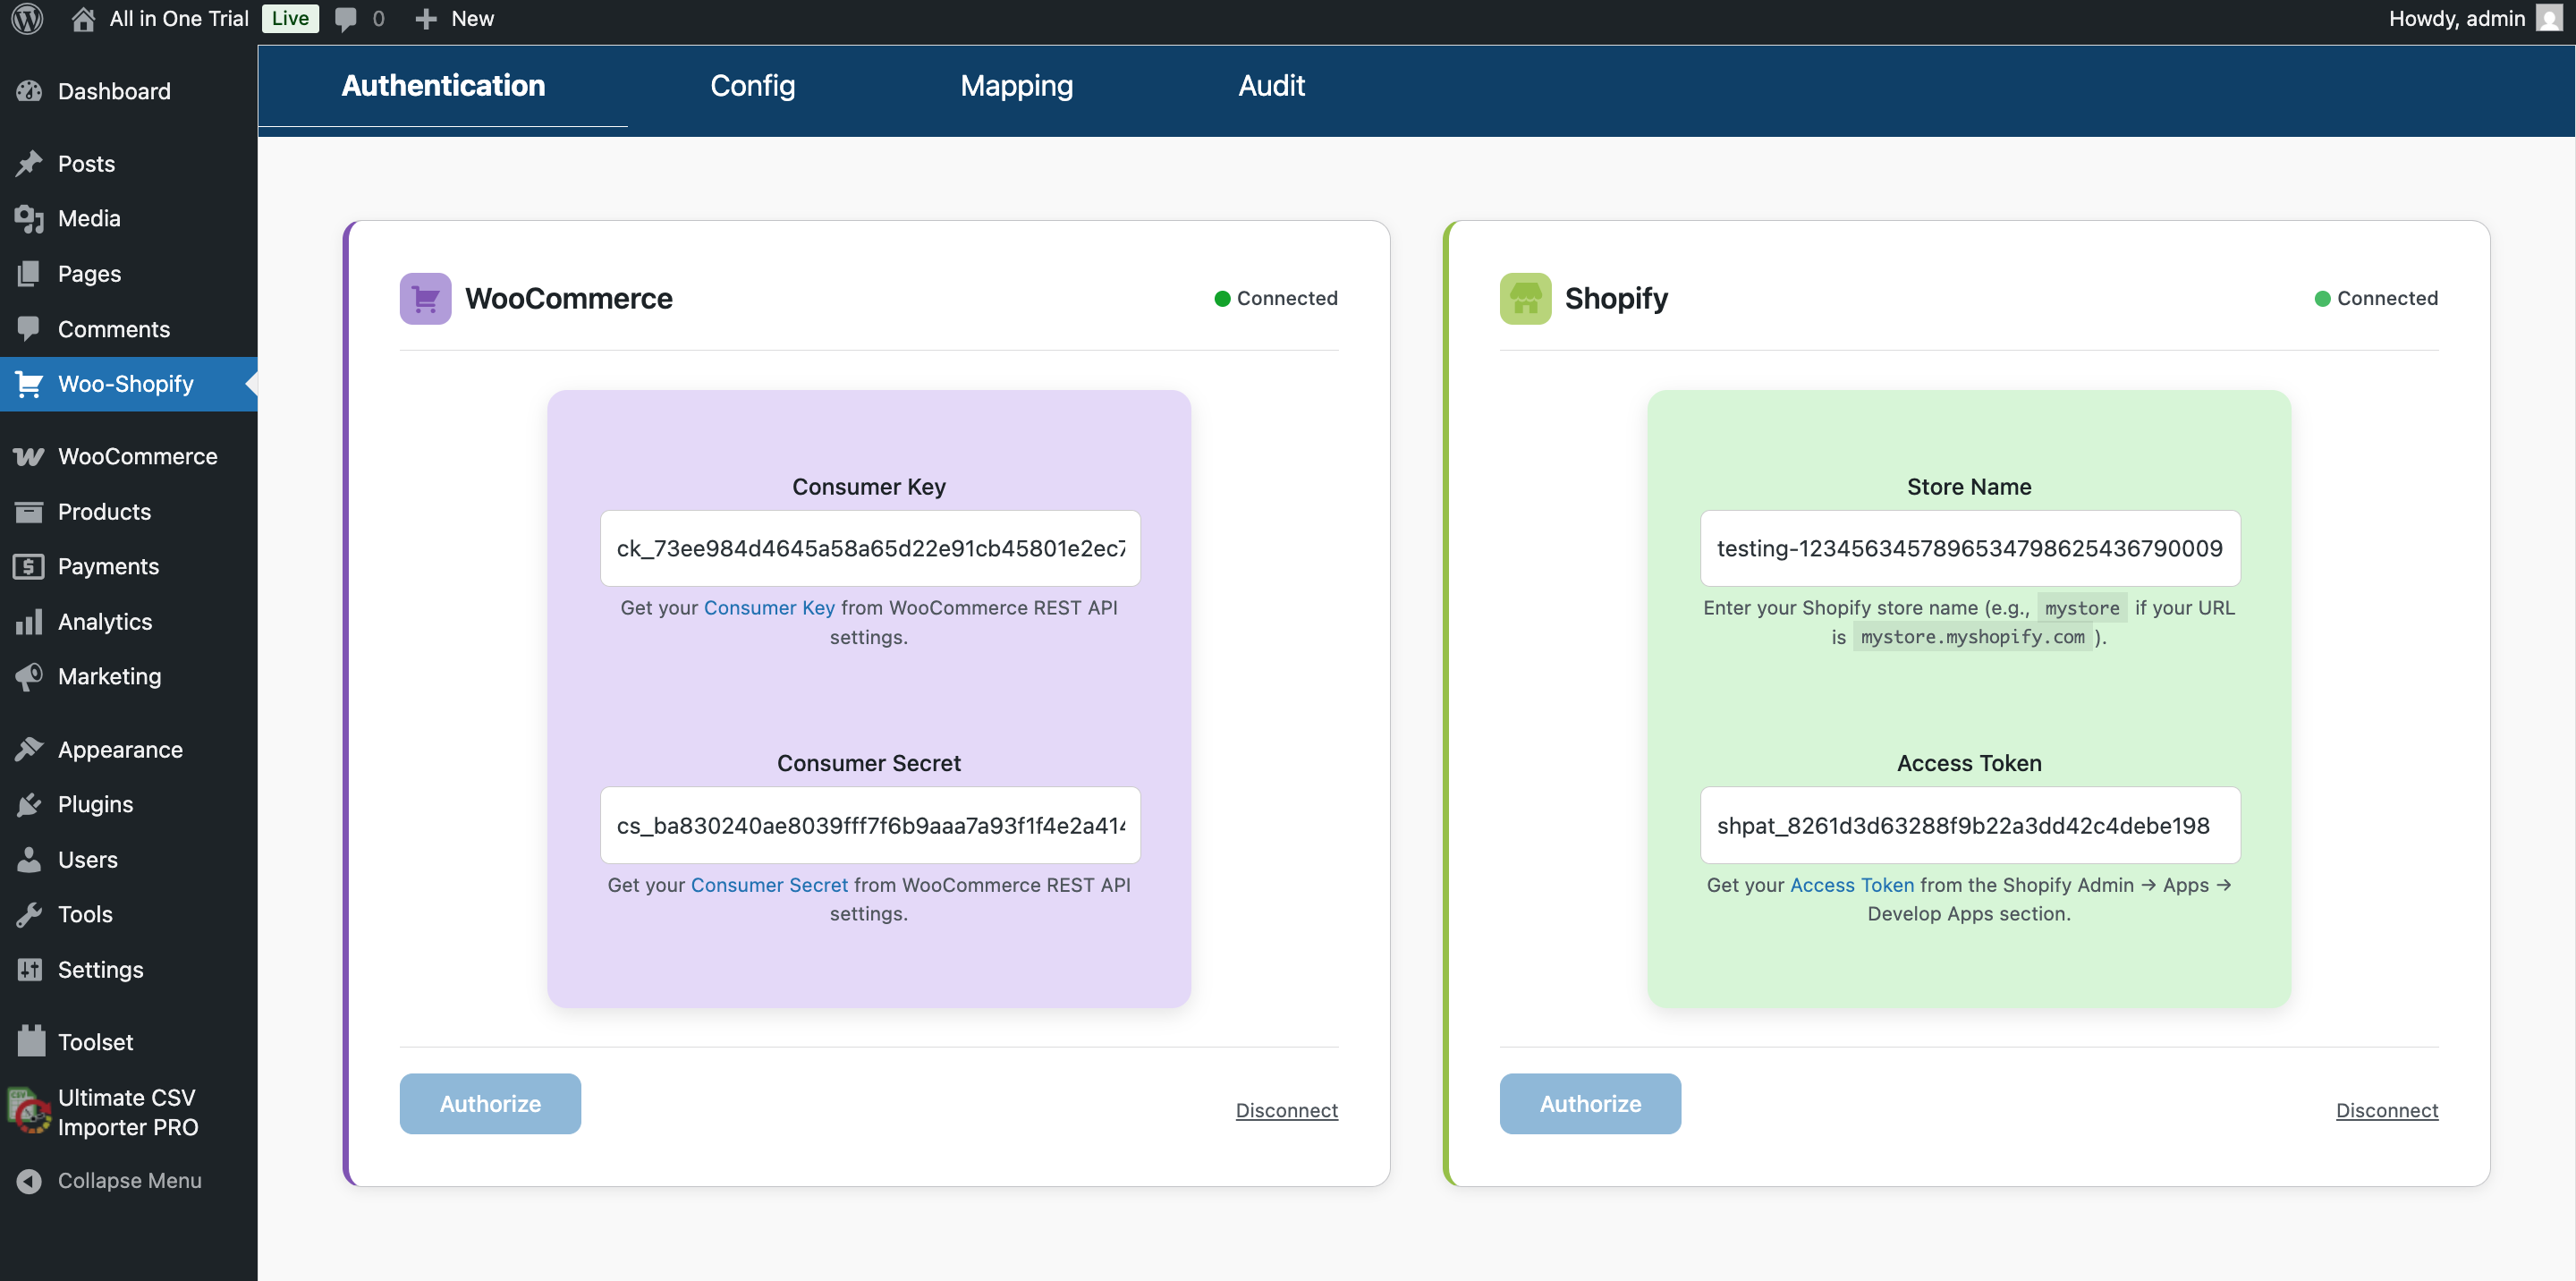Click the comments bubble icon in admin bar

coord(346,19)
